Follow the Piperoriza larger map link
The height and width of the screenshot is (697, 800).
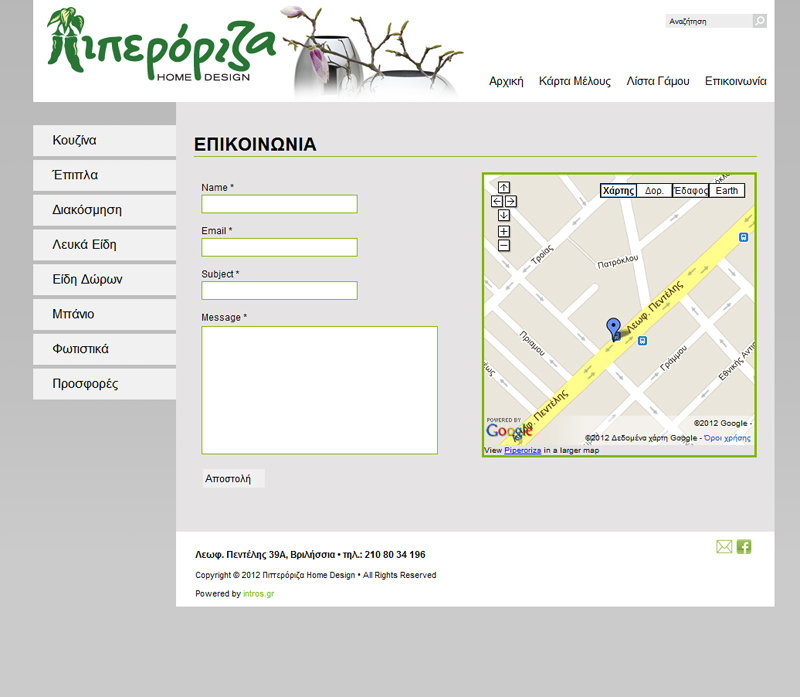point(522,451)
